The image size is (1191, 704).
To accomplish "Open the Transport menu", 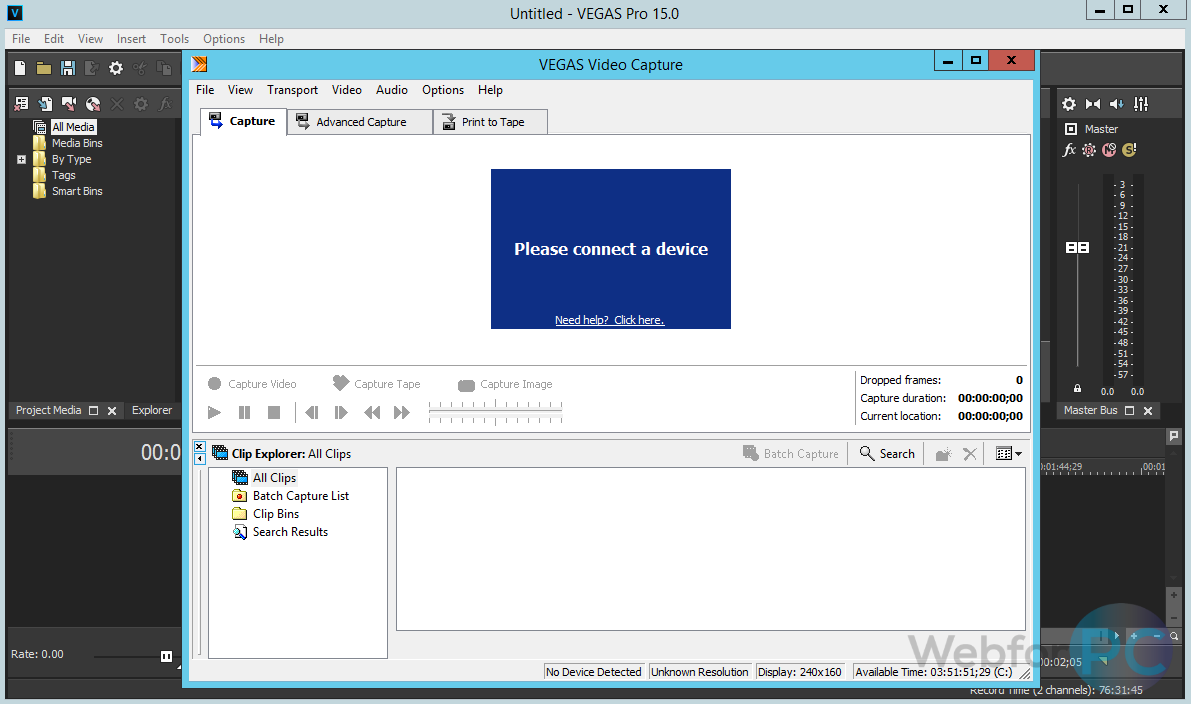I will point(292,89).
